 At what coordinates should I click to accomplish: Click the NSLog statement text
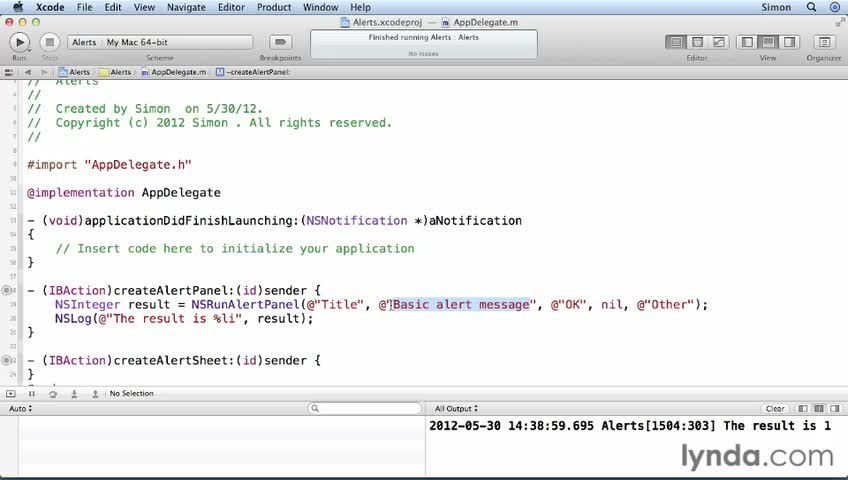(x=184, y=318)
